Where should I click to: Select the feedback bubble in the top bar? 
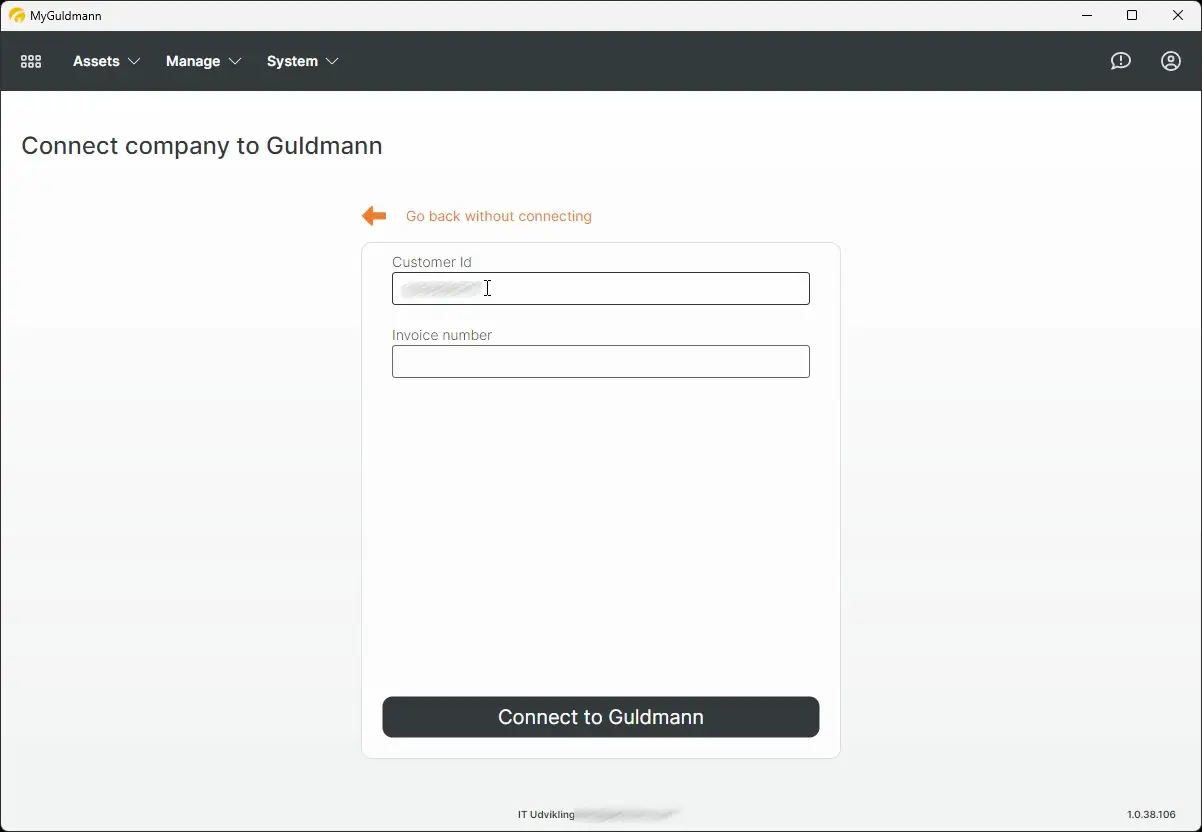coord(1120,61)
